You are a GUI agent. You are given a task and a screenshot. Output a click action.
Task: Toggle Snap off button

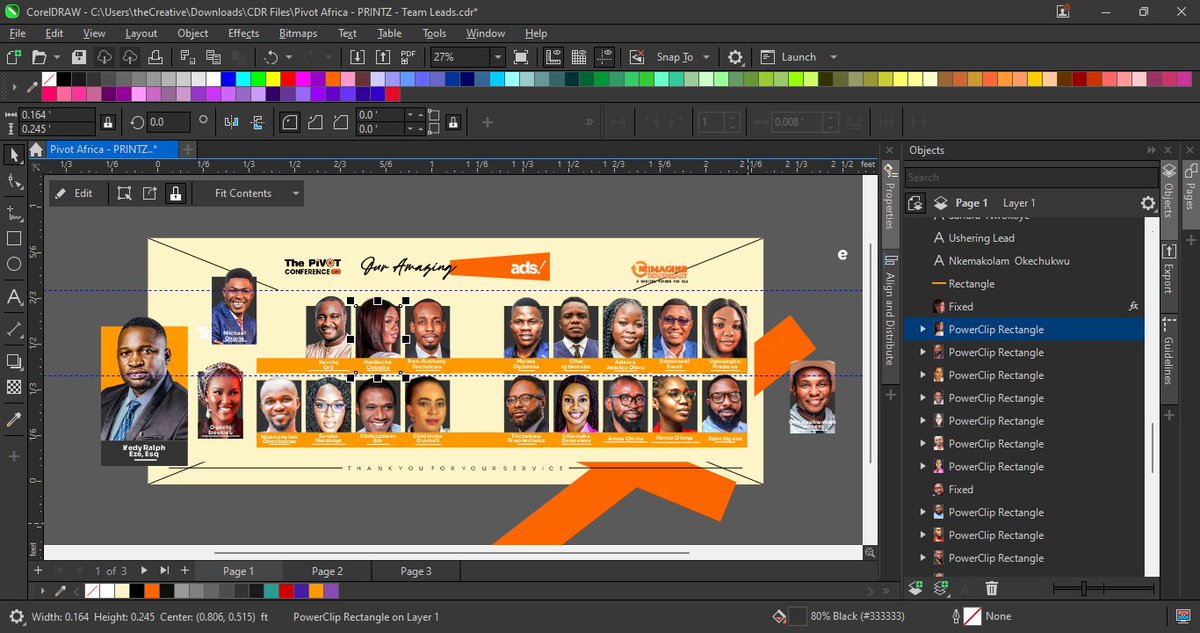[636, 57]
